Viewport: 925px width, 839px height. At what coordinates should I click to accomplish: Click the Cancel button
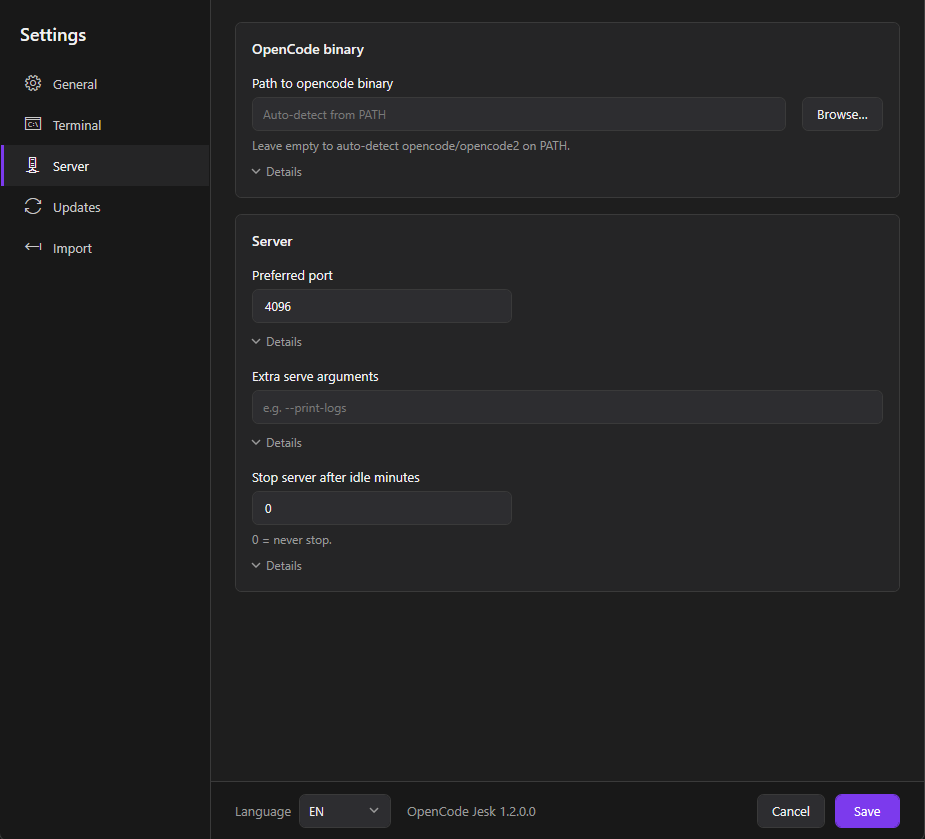(790, 811)
